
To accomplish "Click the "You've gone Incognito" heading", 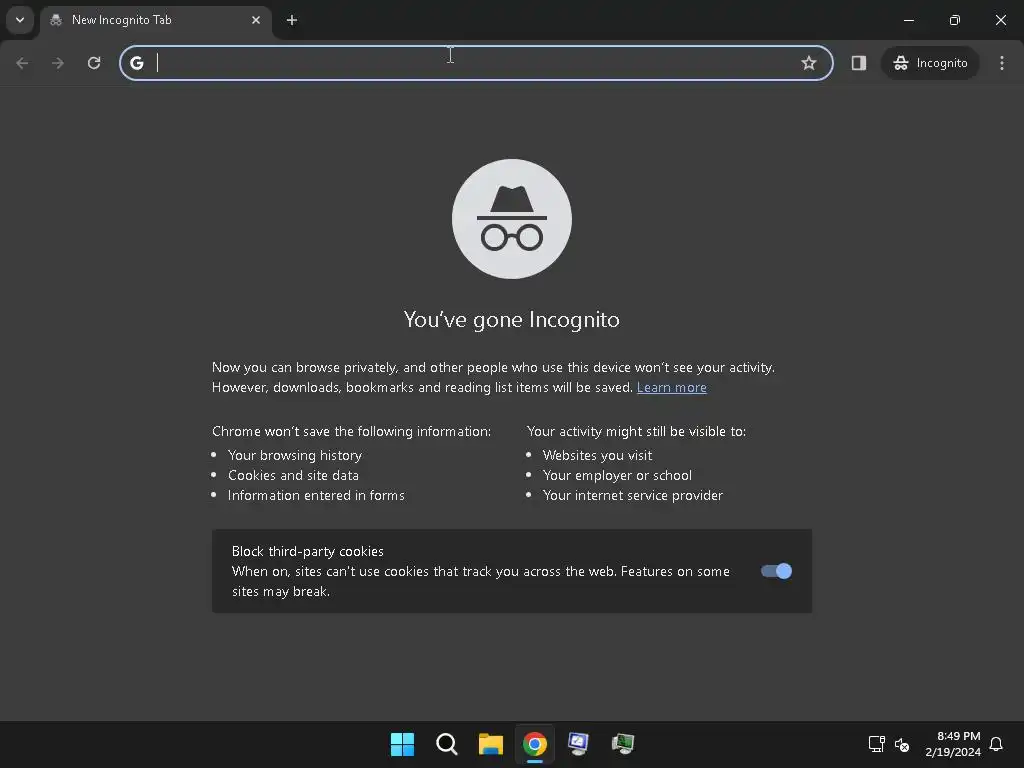I will pyautogui.click(x=511, y=319).
